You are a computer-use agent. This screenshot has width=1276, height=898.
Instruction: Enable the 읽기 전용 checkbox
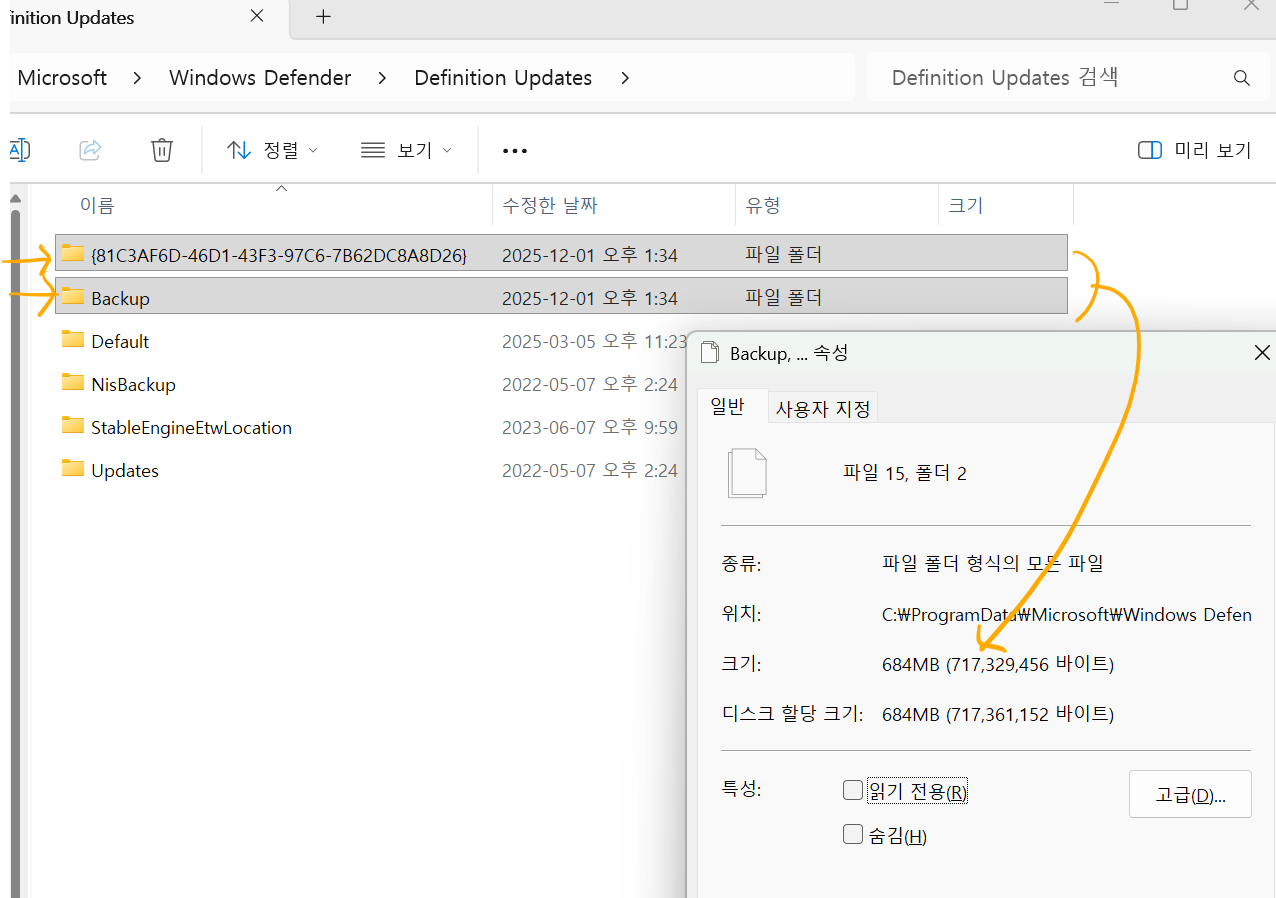tap(852, 789)
